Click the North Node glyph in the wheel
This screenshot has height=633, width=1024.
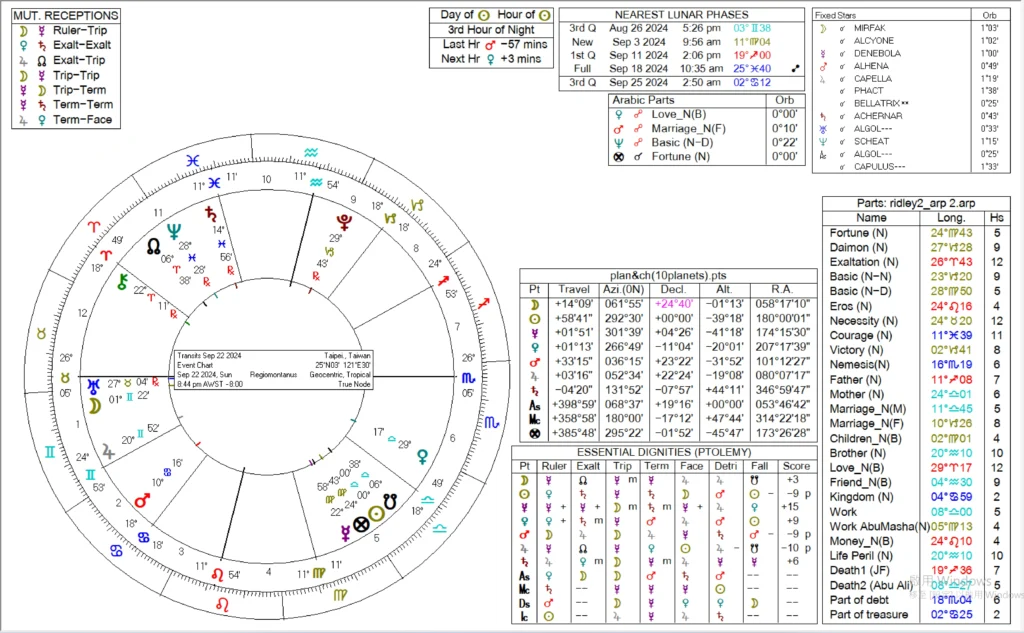click(x=155, y=245)
